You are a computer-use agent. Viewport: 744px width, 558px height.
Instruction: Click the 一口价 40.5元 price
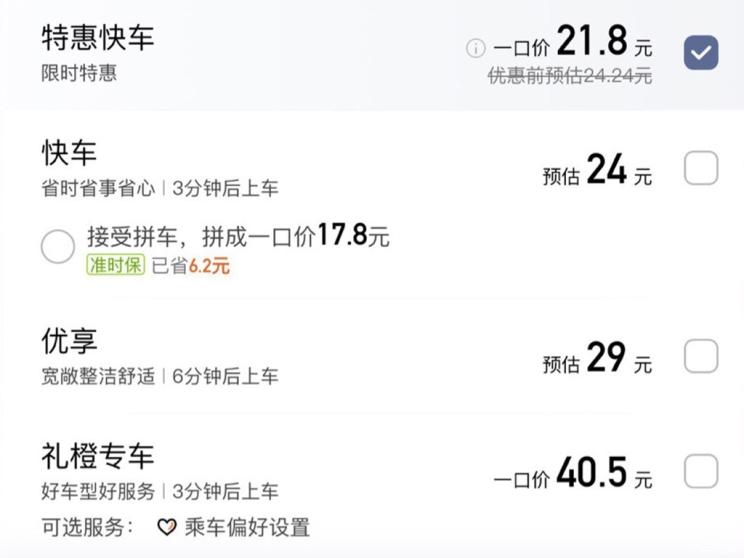[x=573, y=473]
